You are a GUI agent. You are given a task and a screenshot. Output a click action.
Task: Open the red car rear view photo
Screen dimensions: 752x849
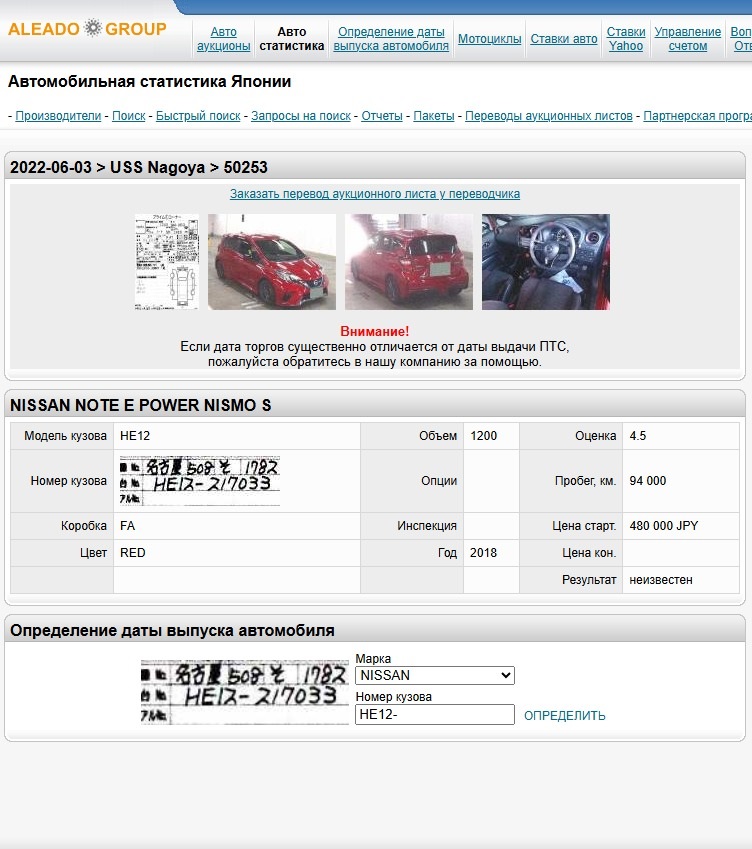click(408, 262)
